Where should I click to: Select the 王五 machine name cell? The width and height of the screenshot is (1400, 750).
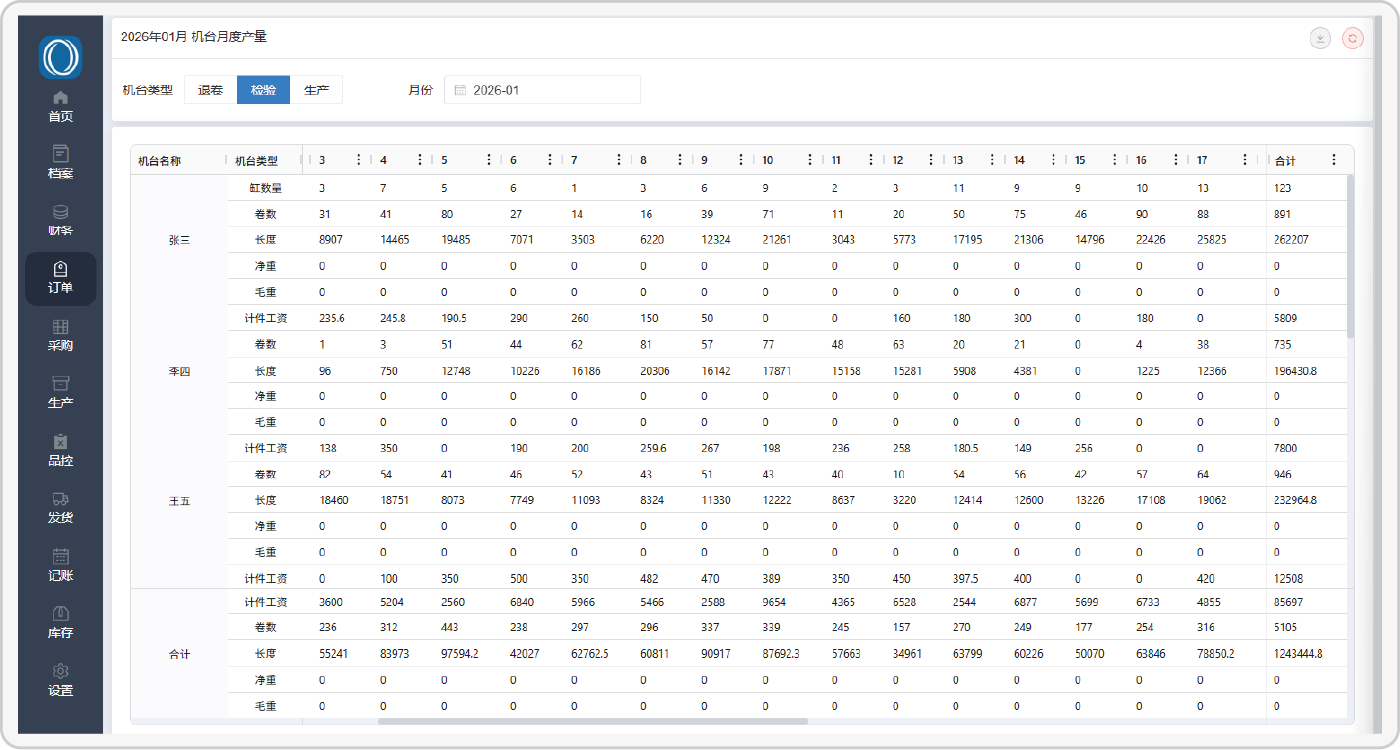click(179, 500)
